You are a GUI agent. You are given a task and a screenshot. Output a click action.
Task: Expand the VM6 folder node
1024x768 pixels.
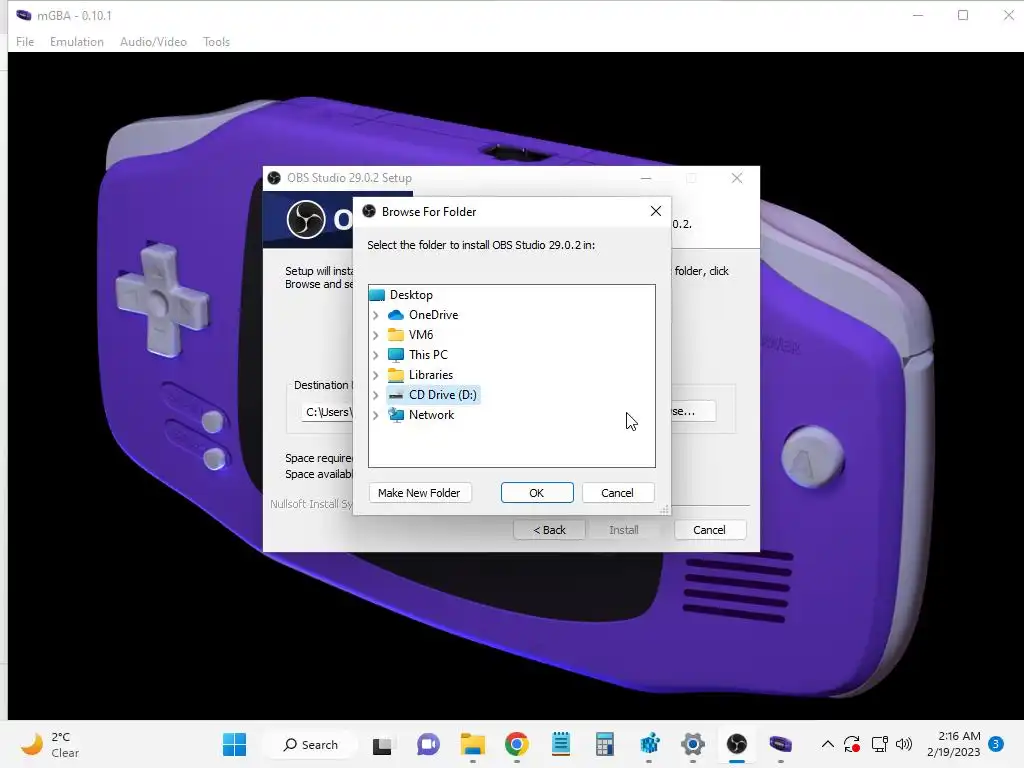coord(376,335)
